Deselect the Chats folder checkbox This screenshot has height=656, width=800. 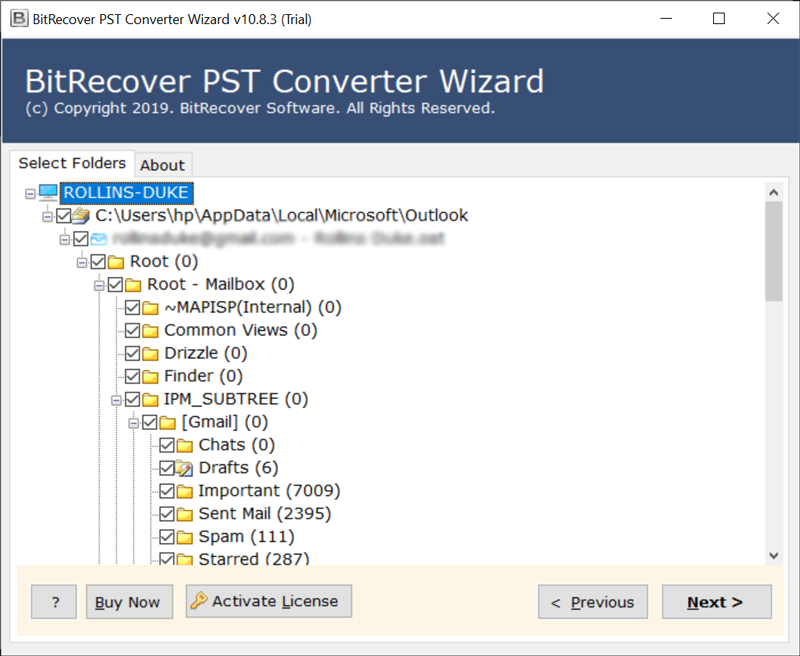click(167, 445)
